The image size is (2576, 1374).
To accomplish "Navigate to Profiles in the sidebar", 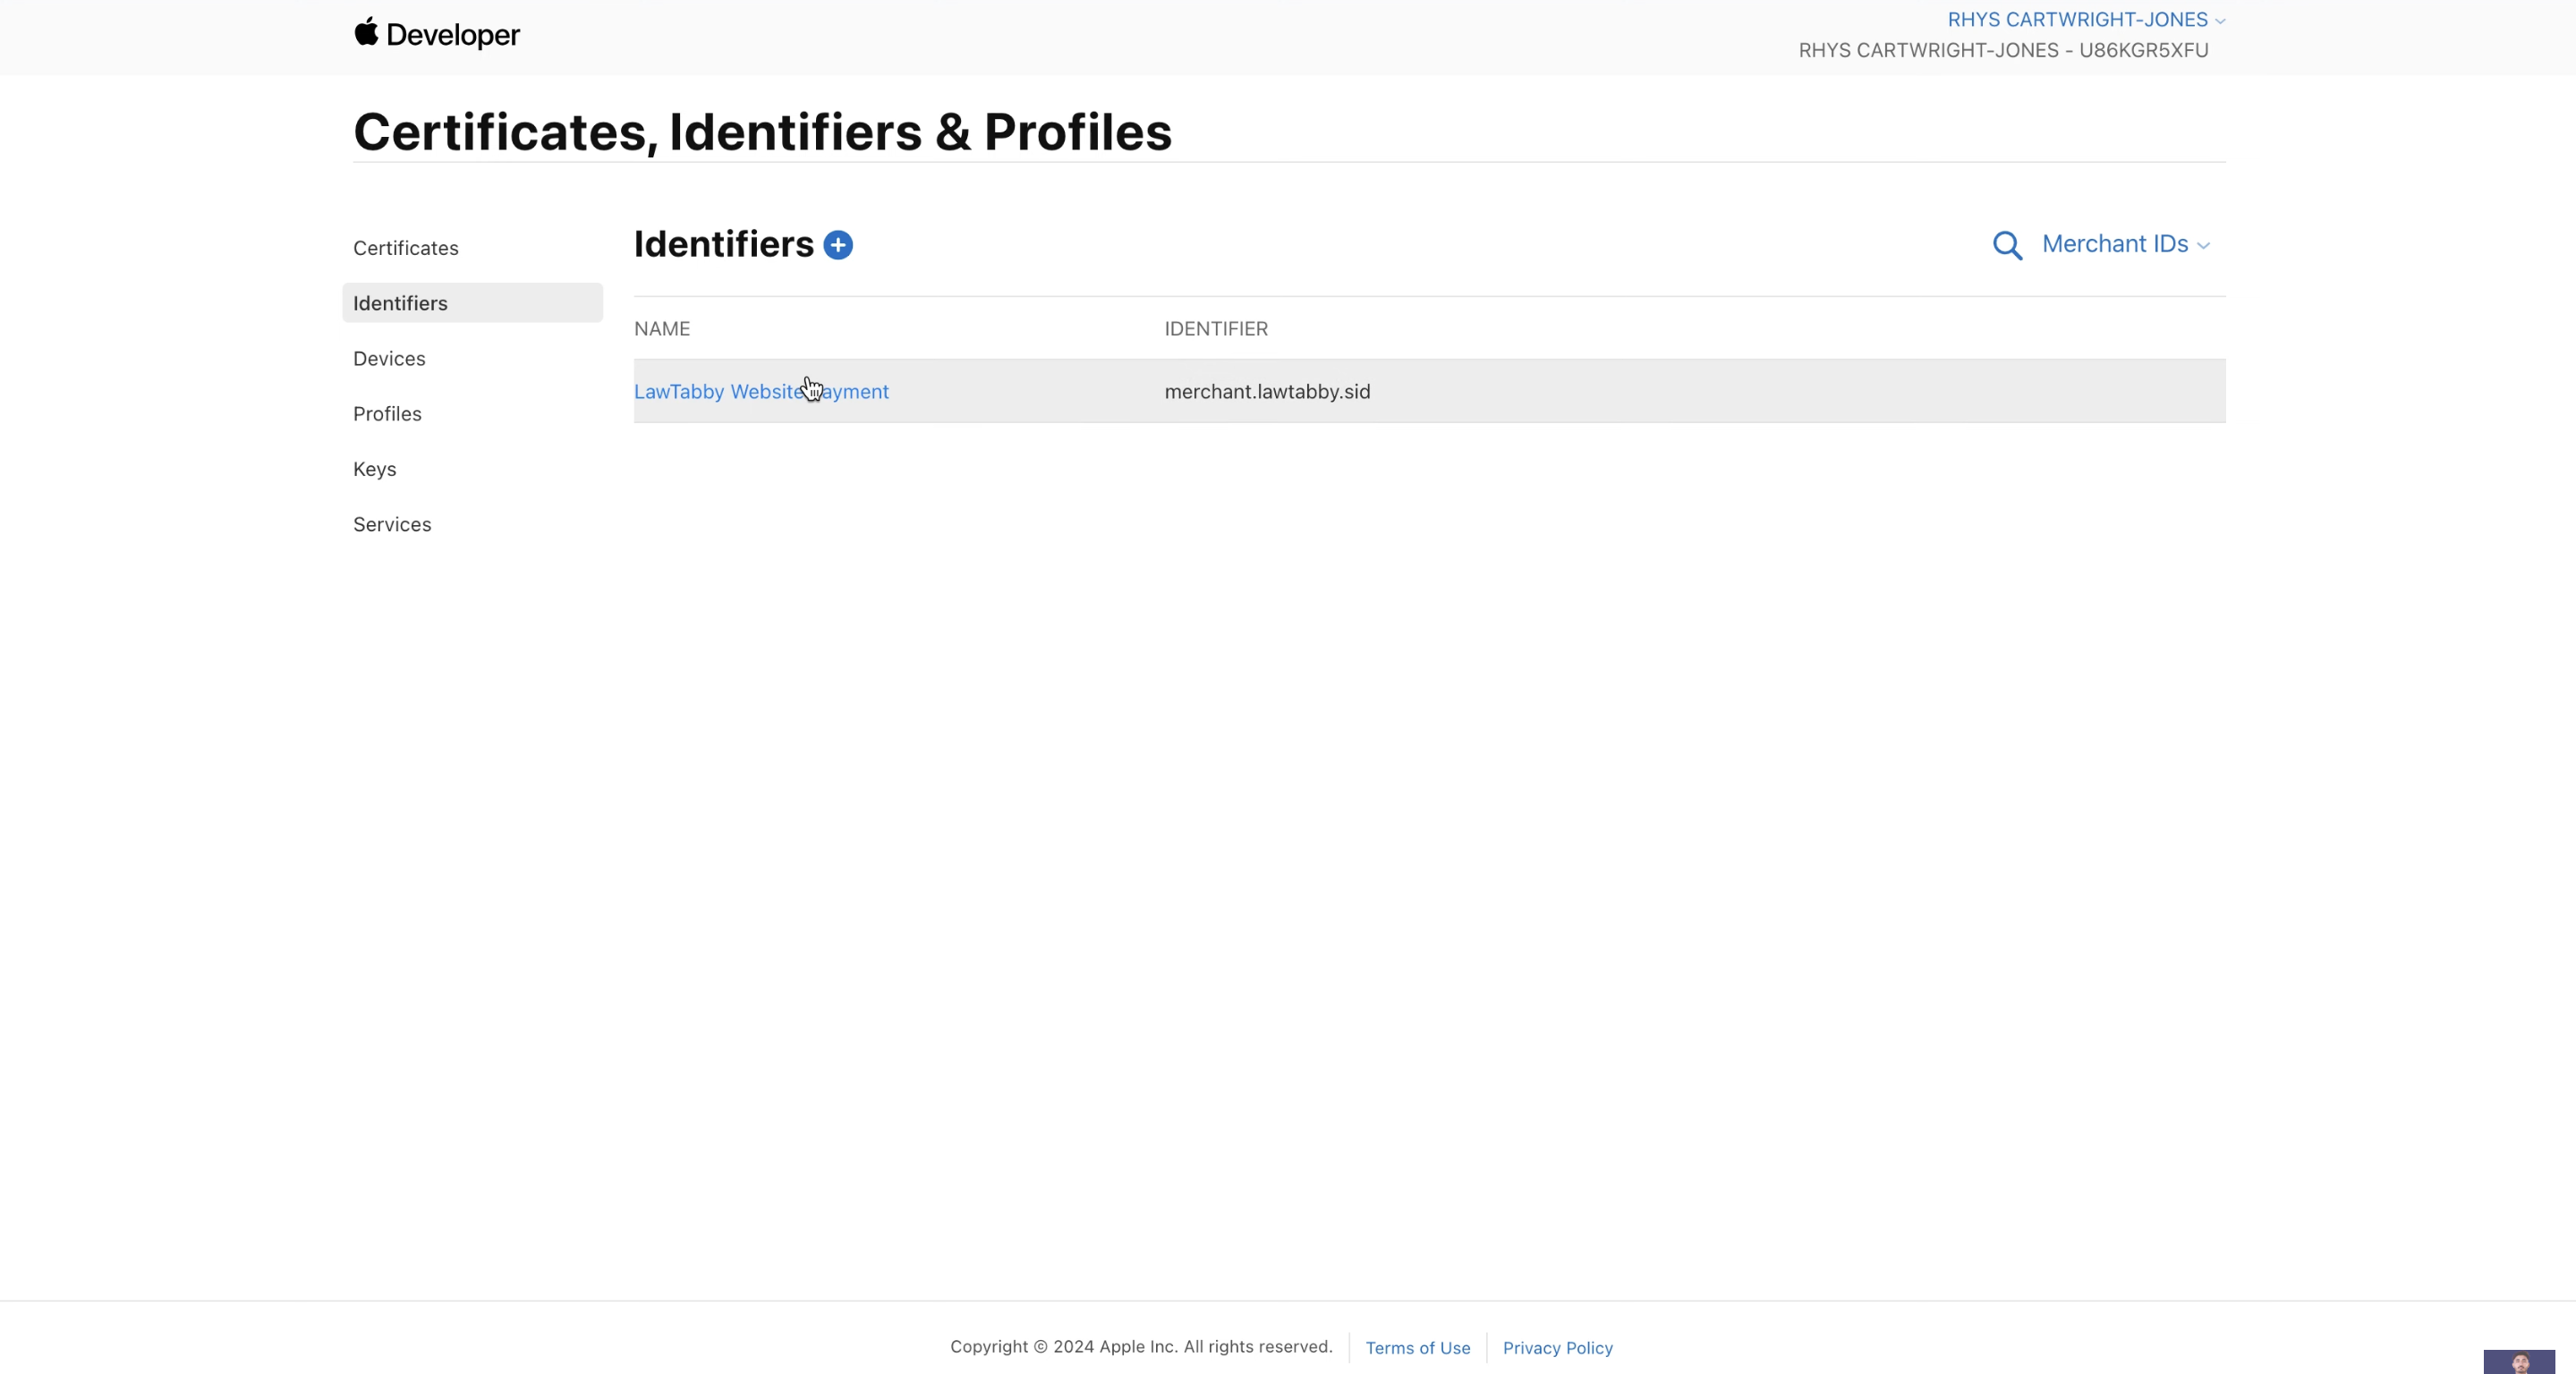I will coord(387,414).
